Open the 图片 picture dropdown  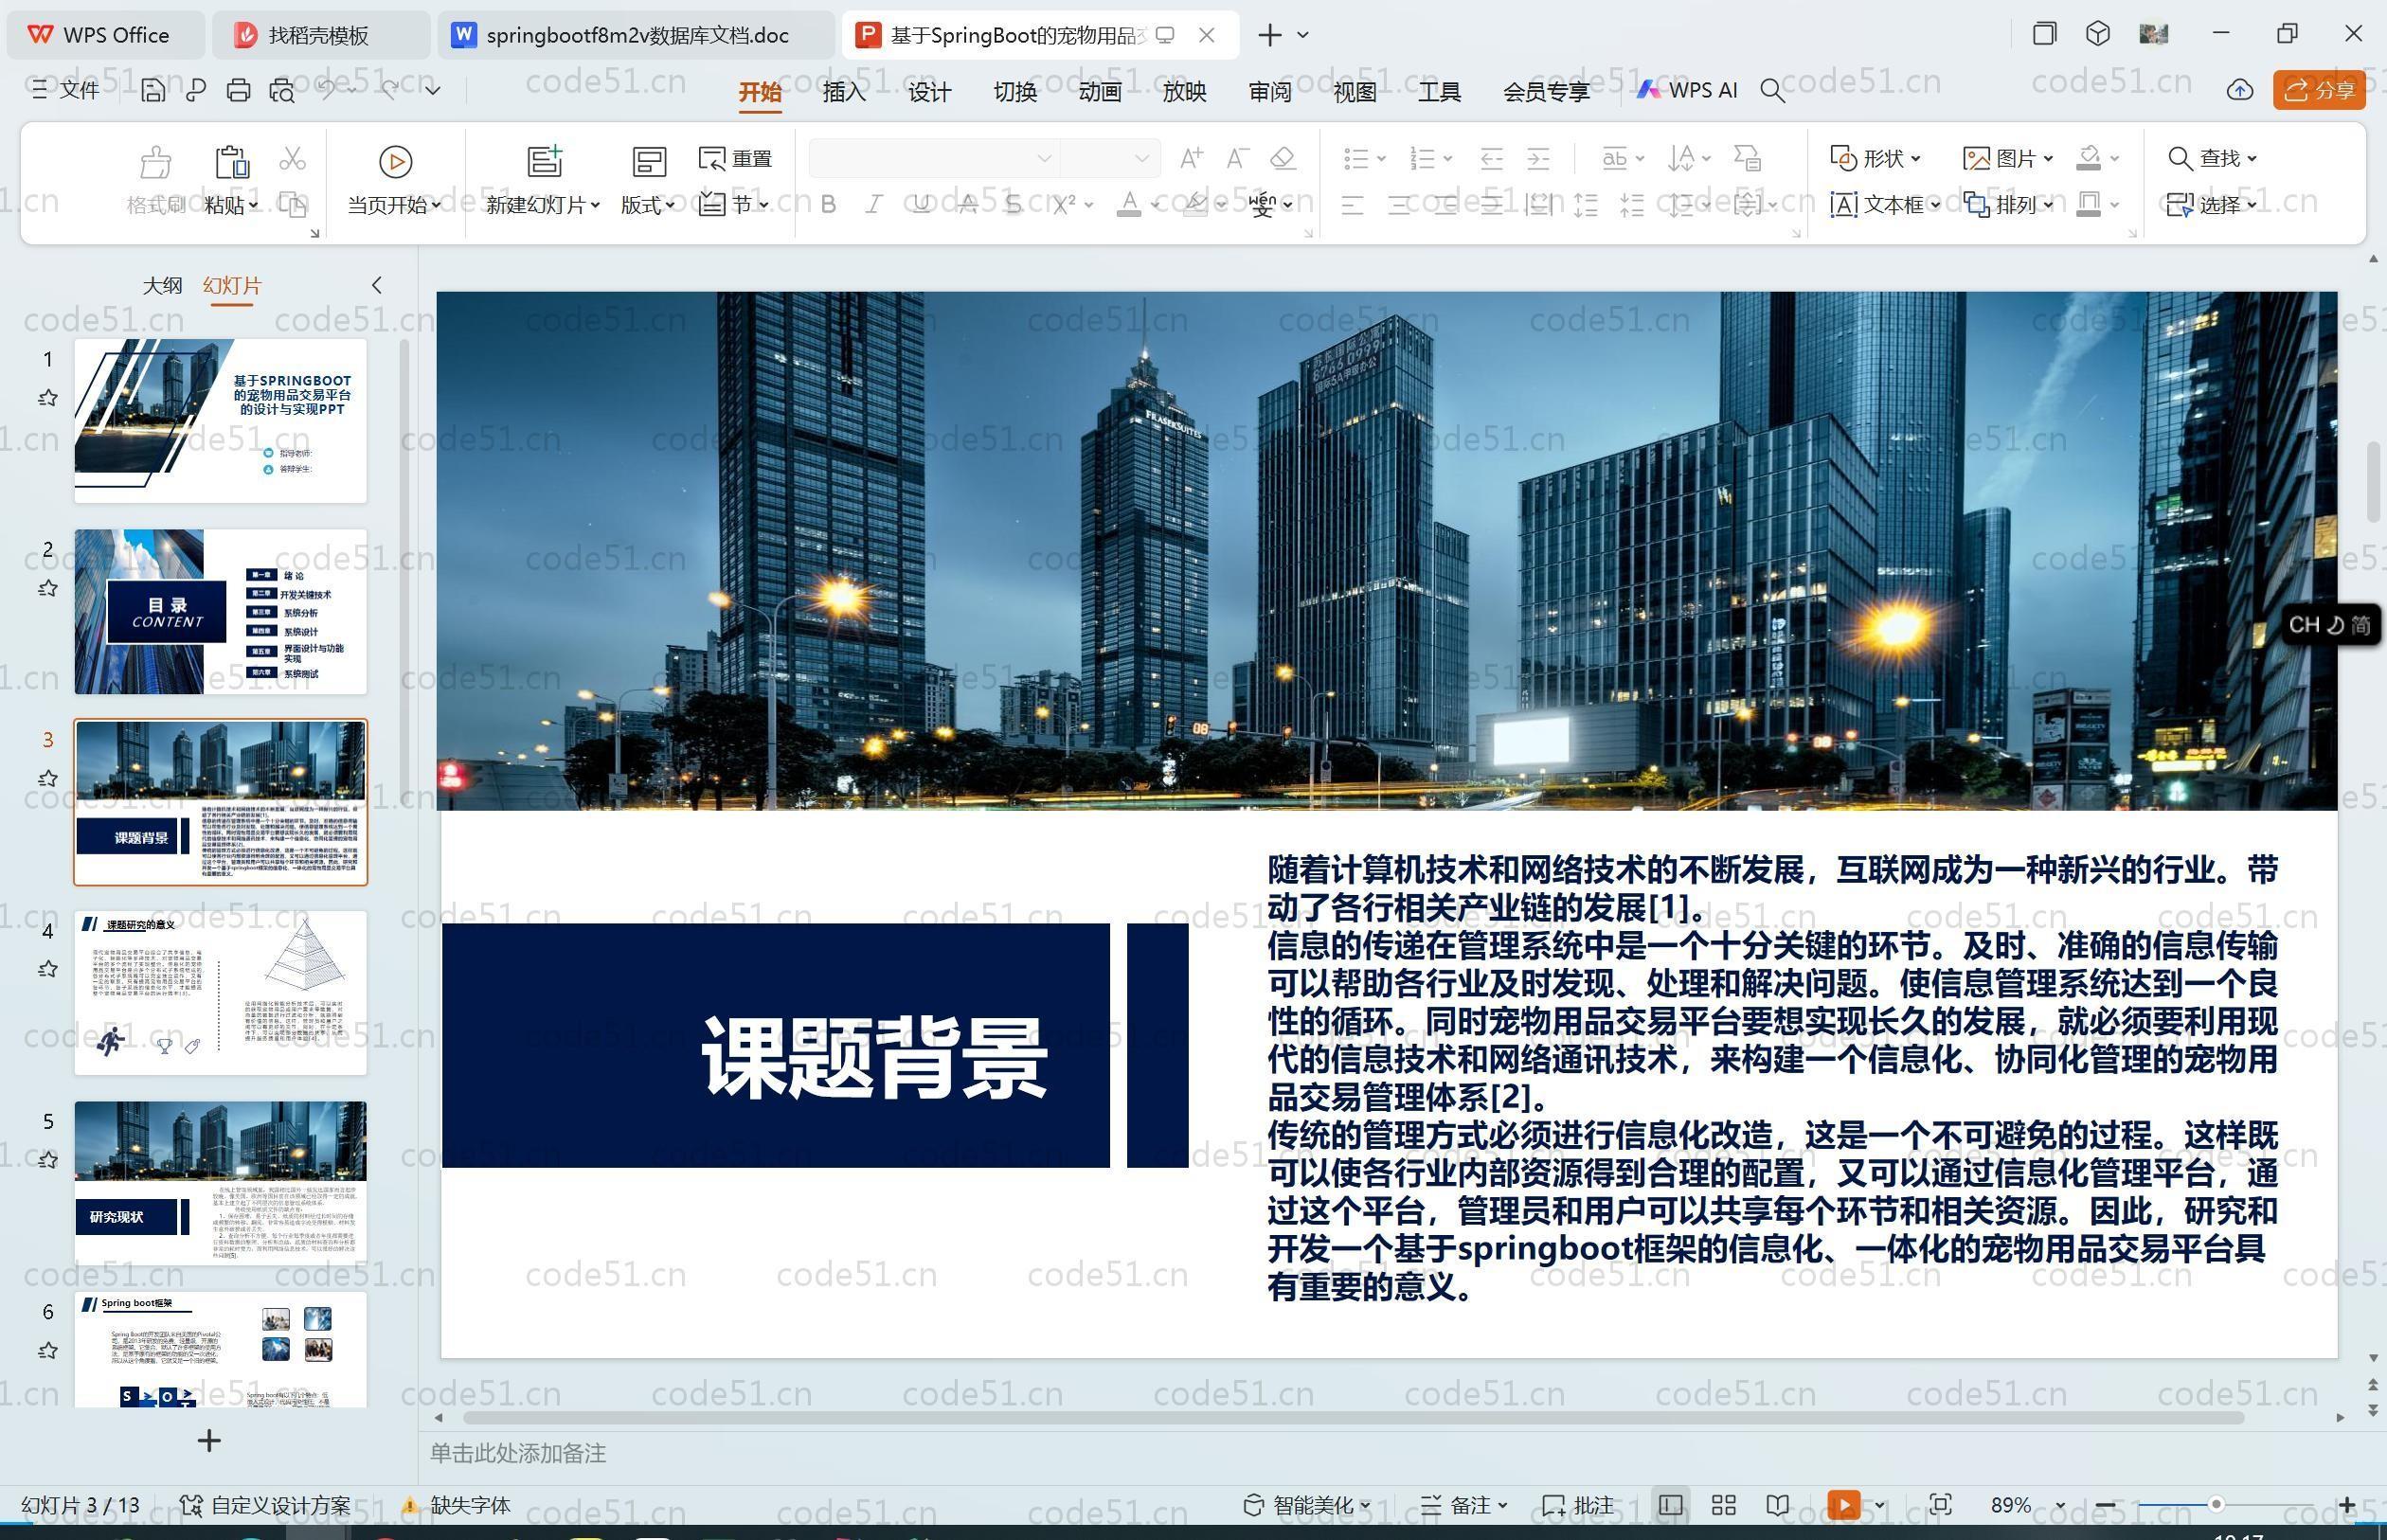click(x=2008, y=158)
